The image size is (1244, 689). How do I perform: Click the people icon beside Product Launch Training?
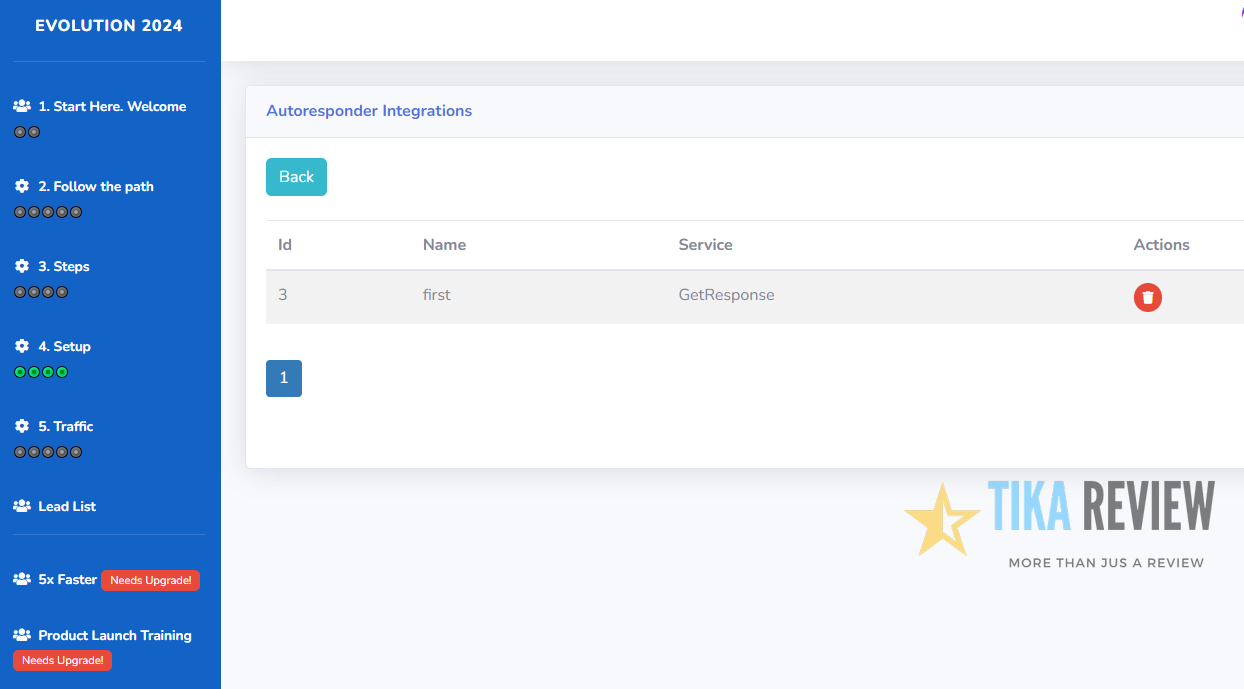(x=22, y=635)
